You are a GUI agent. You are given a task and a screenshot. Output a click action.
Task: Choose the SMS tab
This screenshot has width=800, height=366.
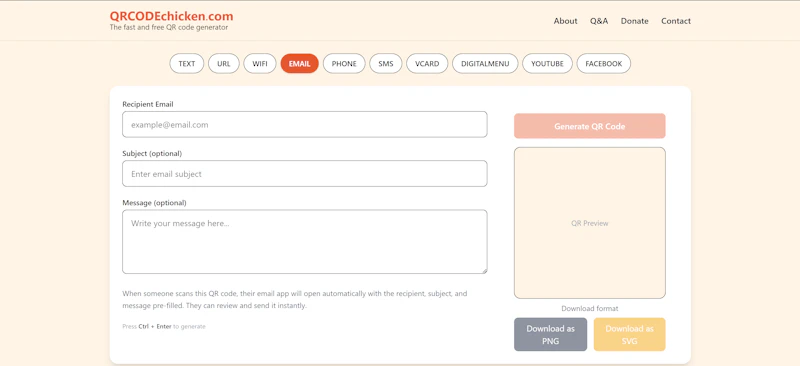[386, 64]
